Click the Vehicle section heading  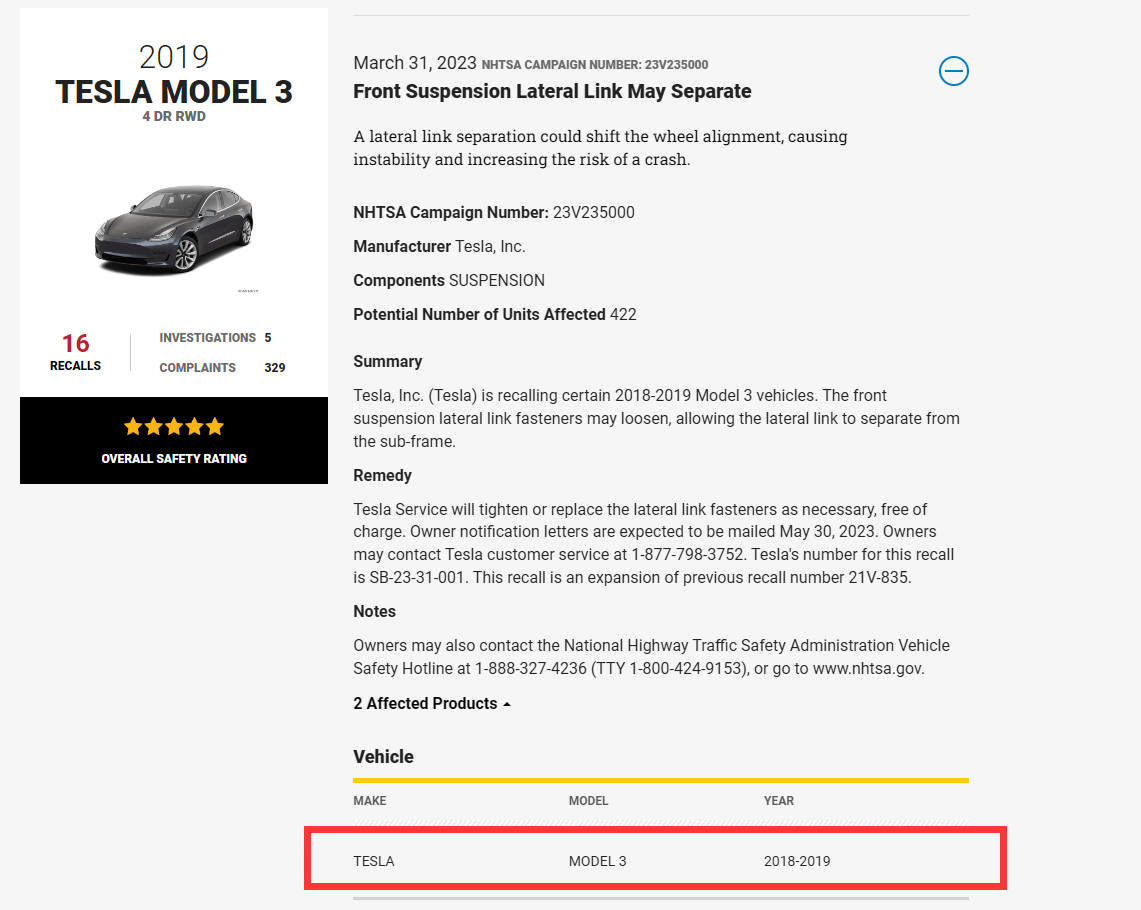point(383,757)
